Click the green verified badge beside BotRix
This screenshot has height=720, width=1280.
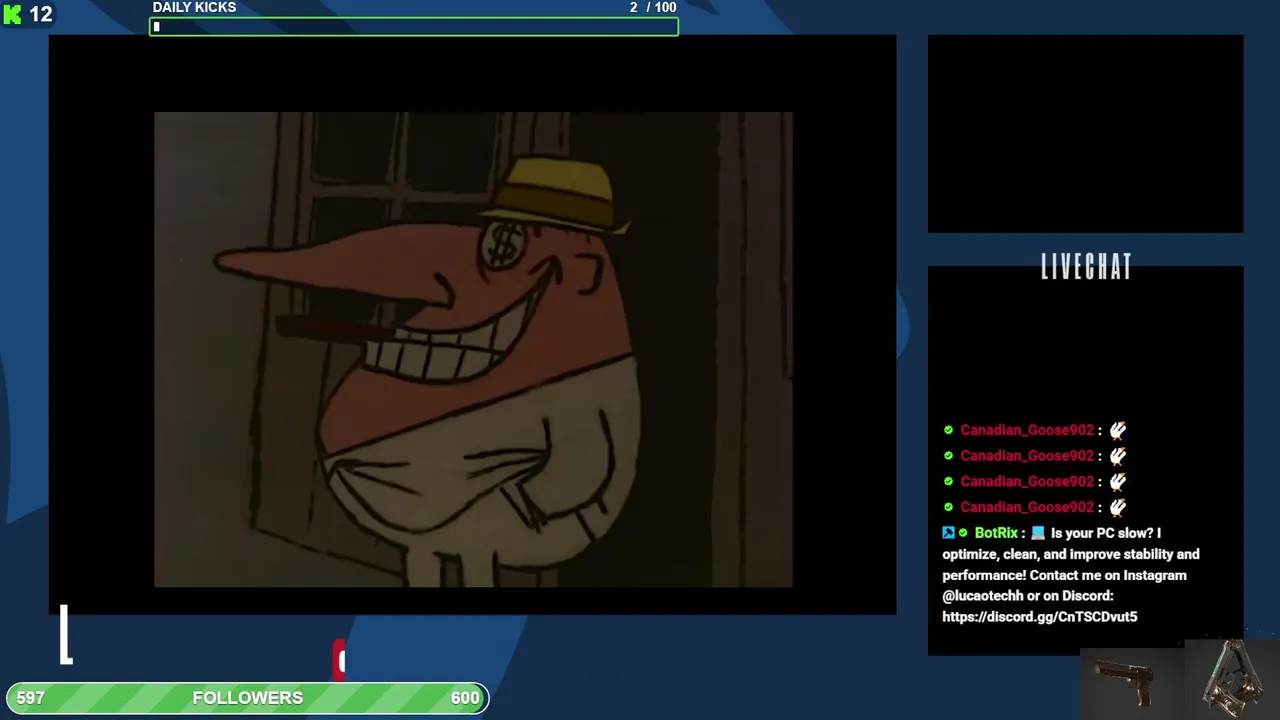pyautogui.click(x=963, y=533)
